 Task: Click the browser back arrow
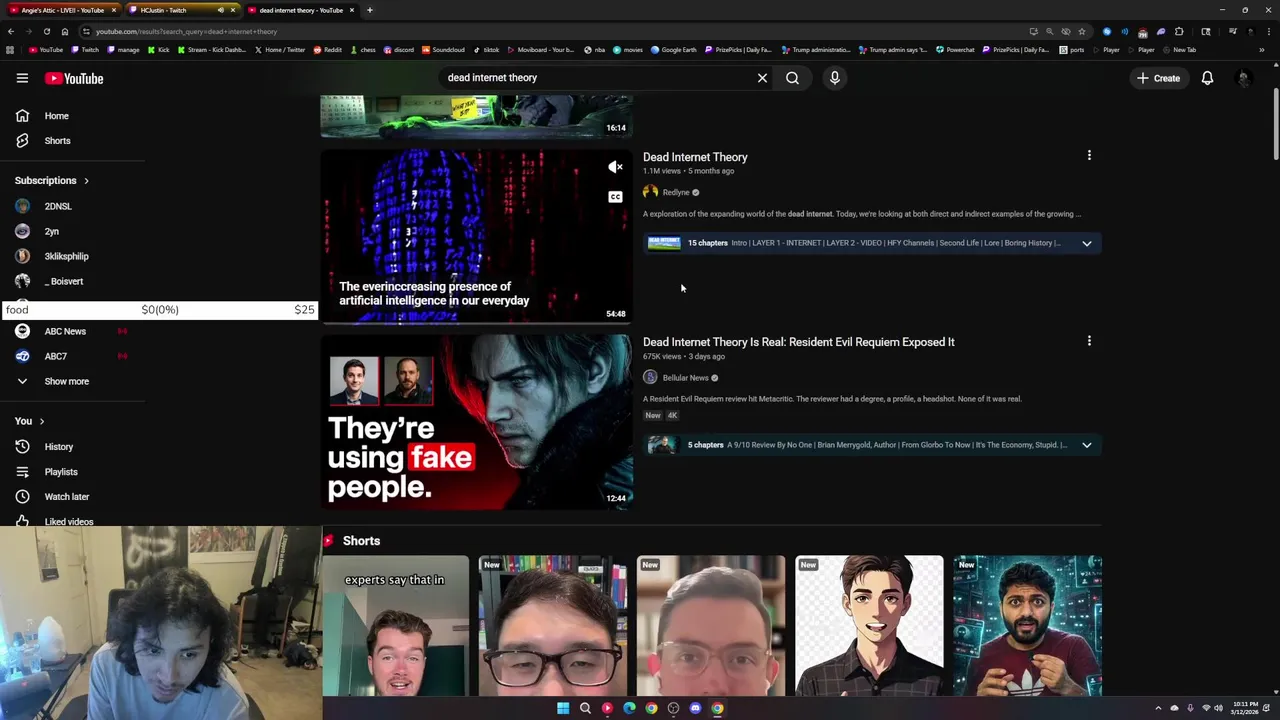11,31
